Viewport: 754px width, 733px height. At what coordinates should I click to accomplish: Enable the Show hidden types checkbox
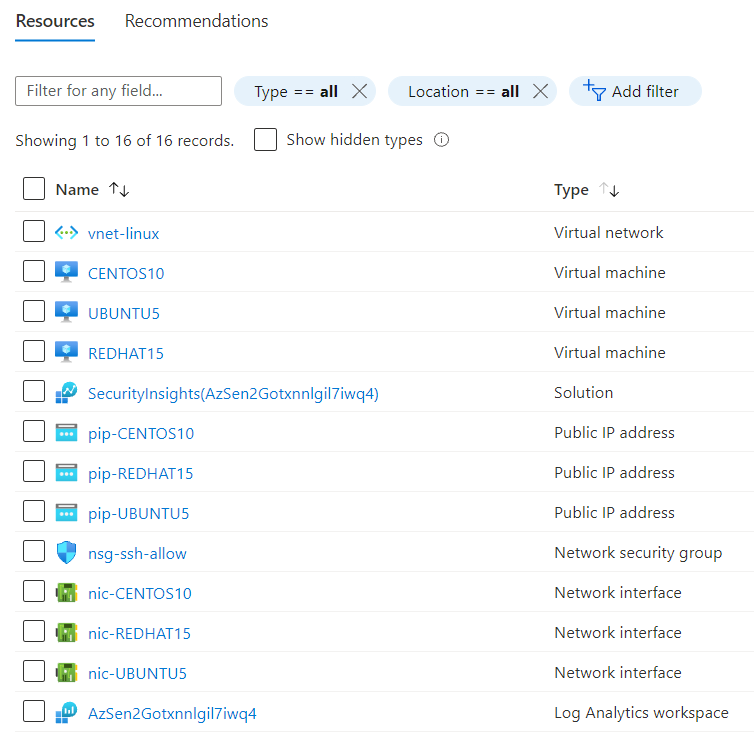tap(265, 139)
